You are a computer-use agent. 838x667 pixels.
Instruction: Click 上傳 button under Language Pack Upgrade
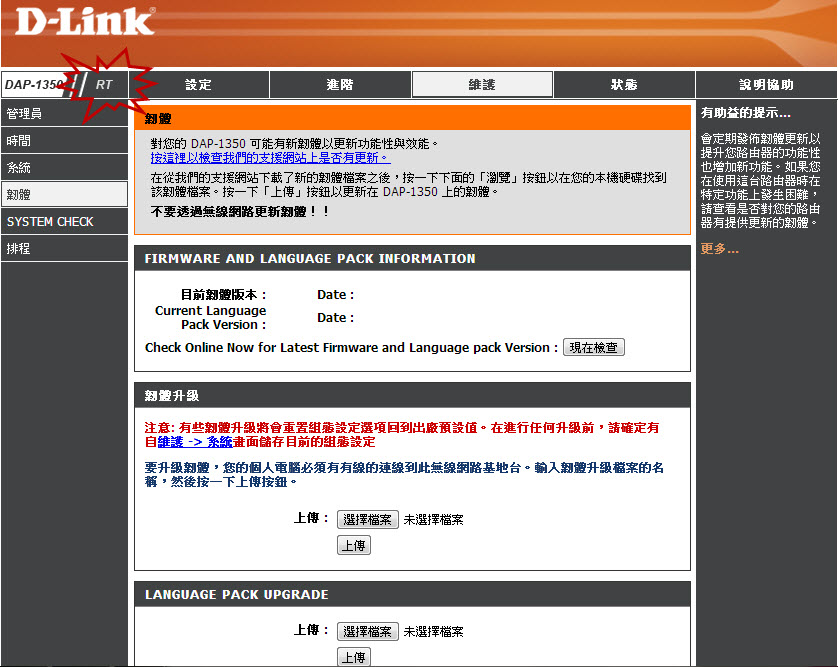pyautogui.click(x=354, y=657)
